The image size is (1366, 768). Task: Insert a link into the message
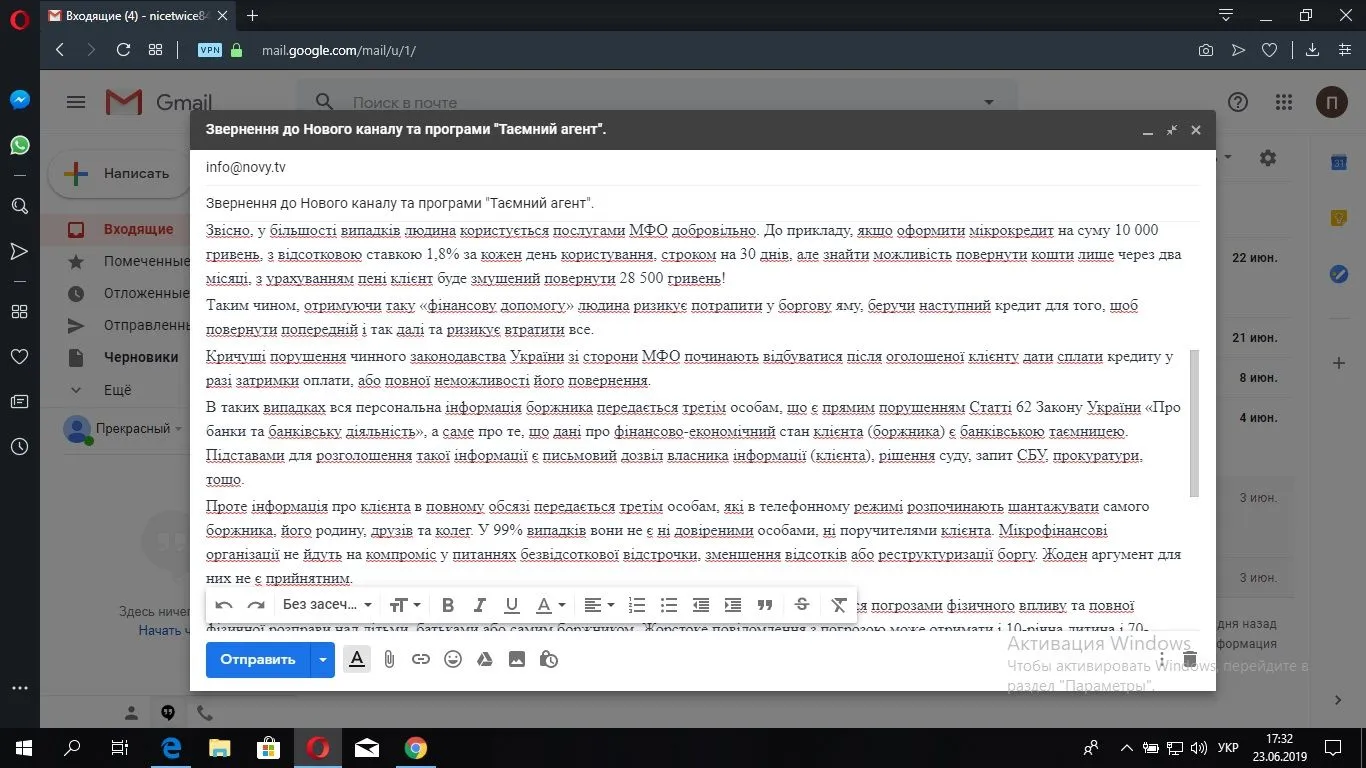(421, 659)
